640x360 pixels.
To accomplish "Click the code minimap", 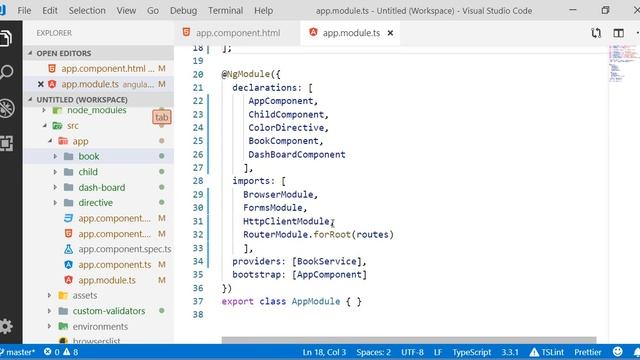I will tap(623, 63).
